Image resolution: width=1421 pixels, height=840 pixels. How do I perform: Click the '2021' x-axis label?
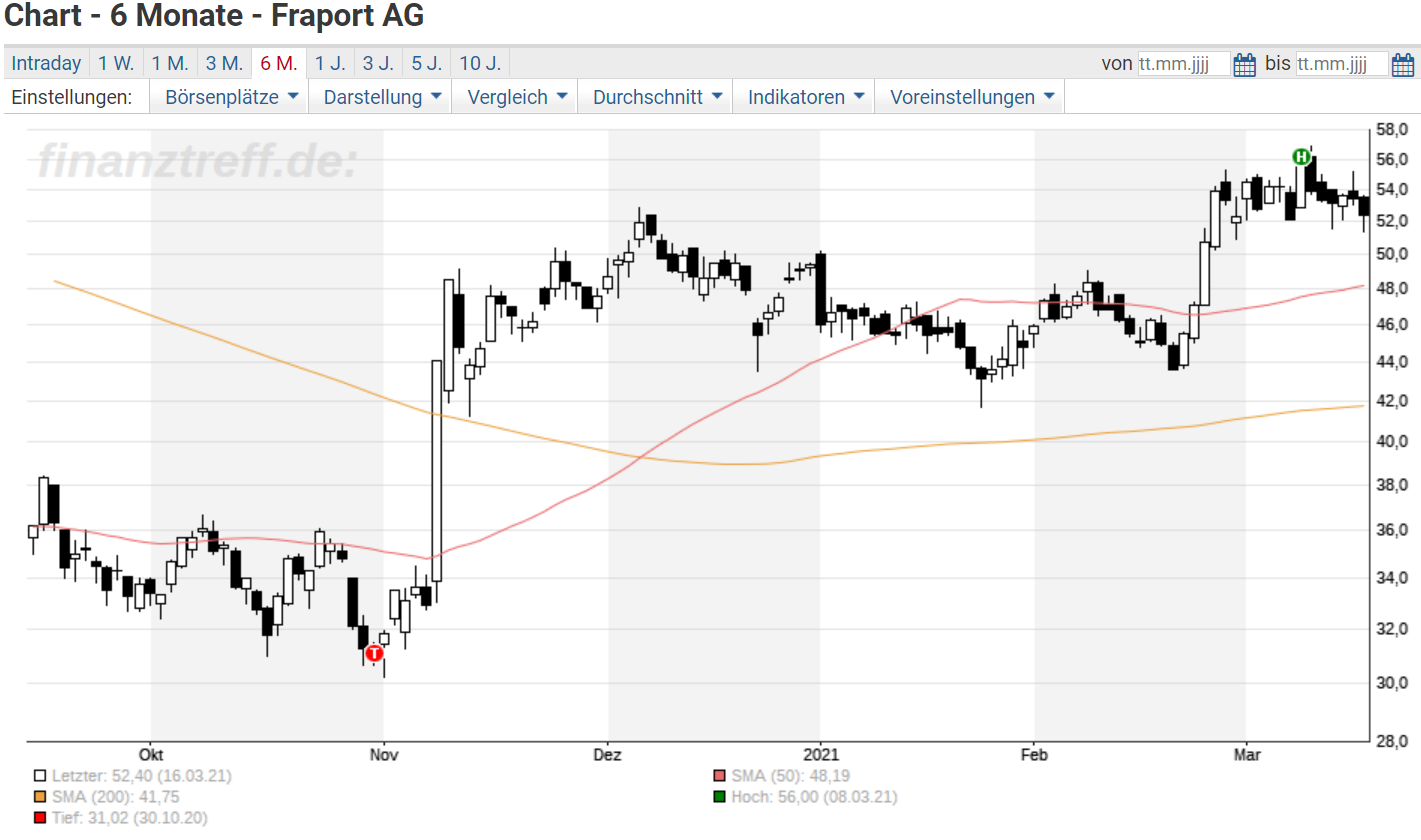[x=820, y=754]
